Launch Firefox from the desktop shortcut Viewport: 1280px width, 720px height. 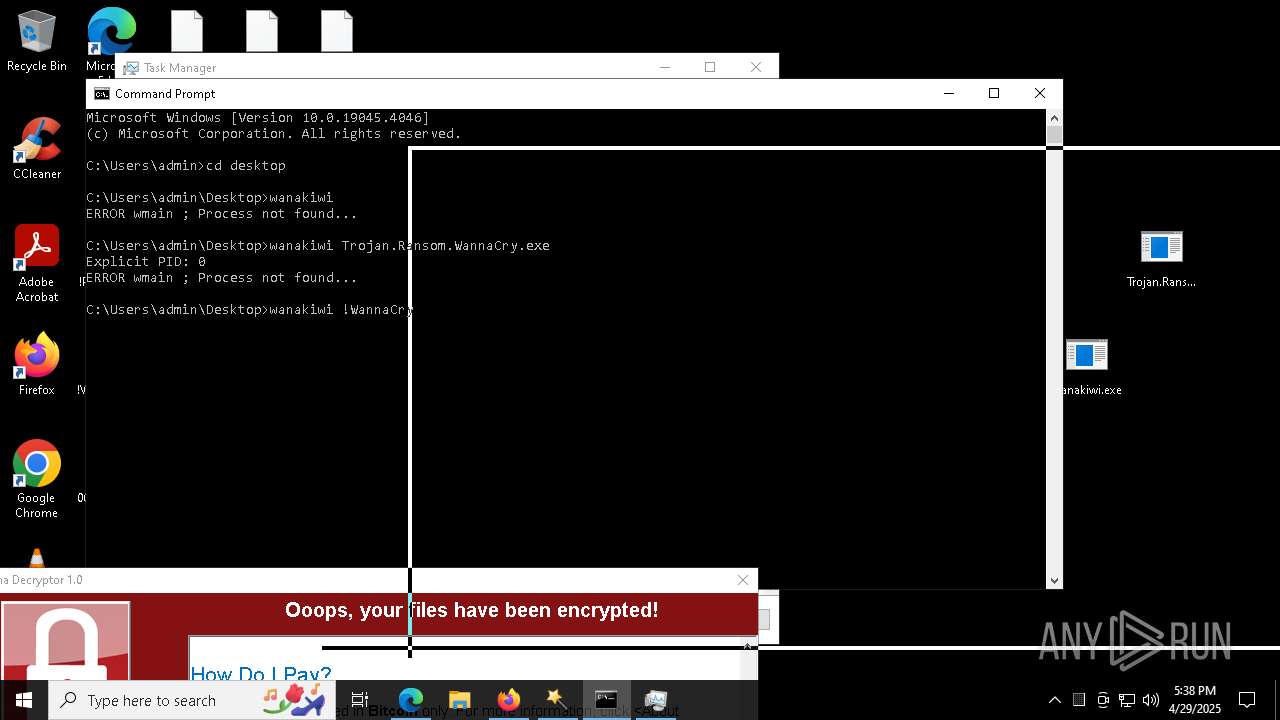tap(37, 365)
